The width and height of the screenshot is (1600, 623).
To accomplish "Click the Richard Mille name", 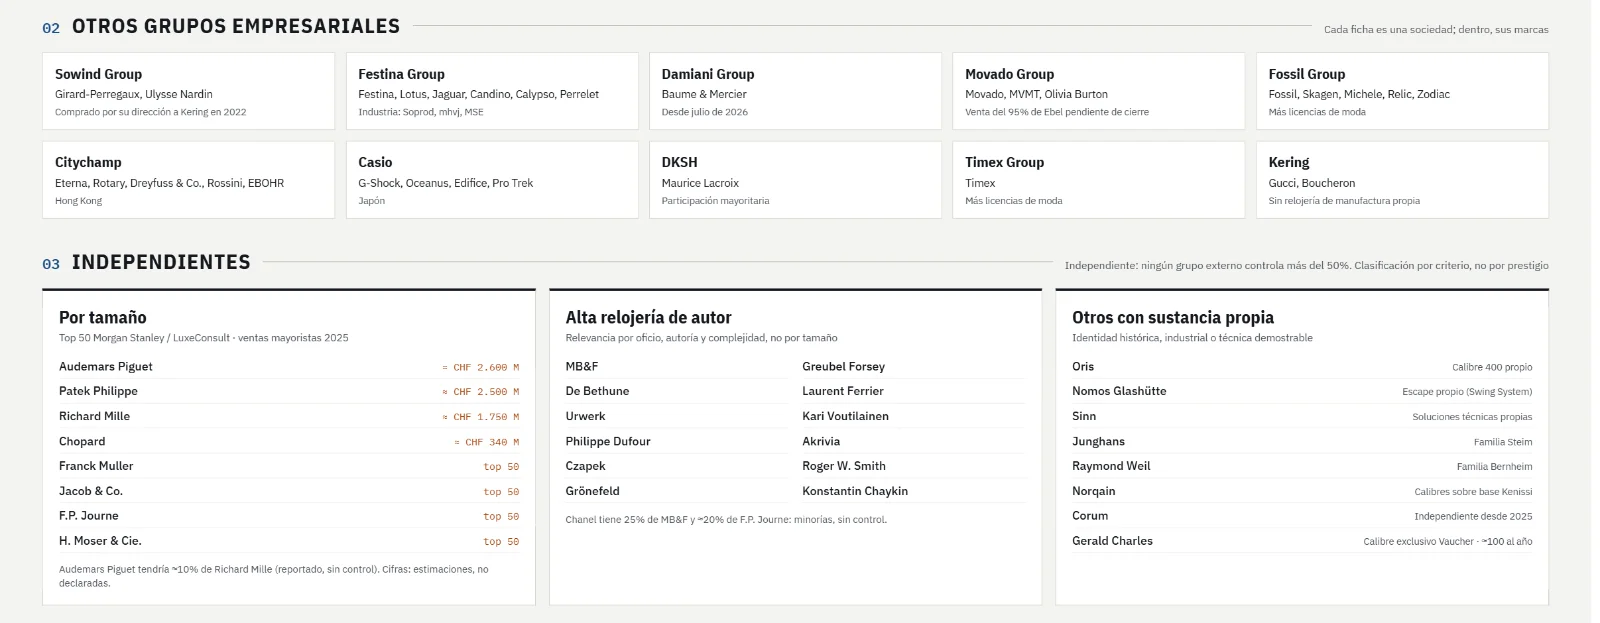I will point(94,416).
